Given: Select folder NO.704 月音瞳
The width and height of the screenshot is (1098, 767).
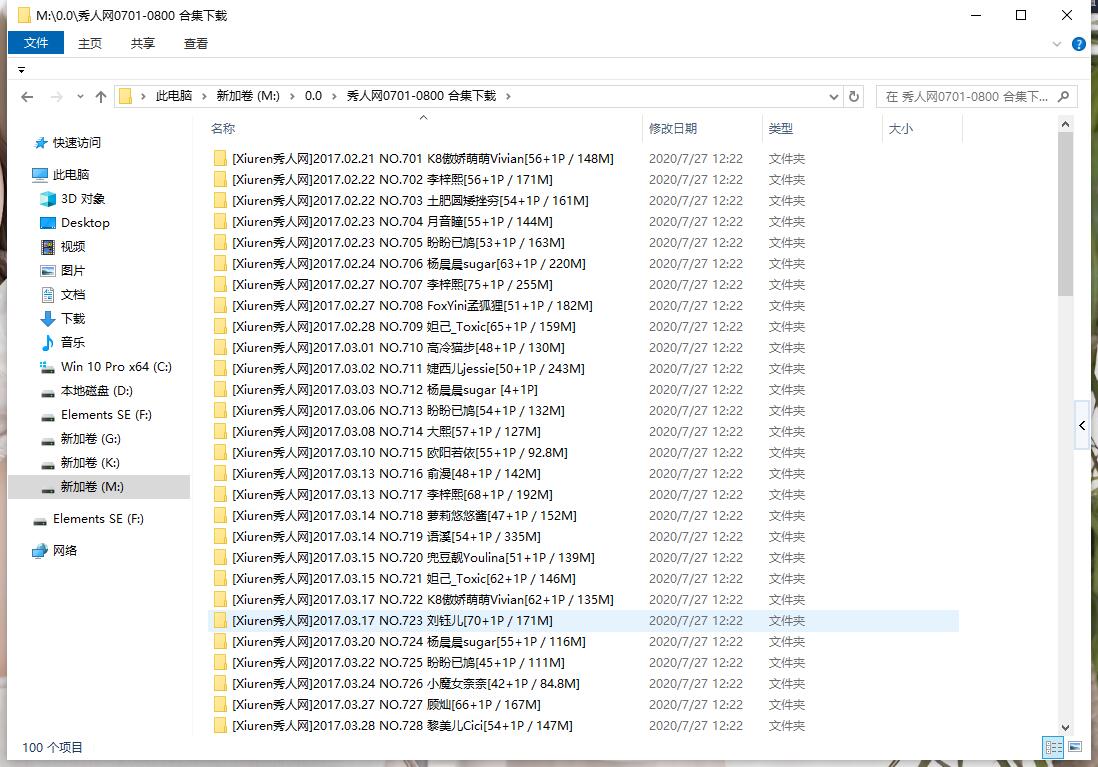Looking at the screenshot, I should [x=392, y=222].
